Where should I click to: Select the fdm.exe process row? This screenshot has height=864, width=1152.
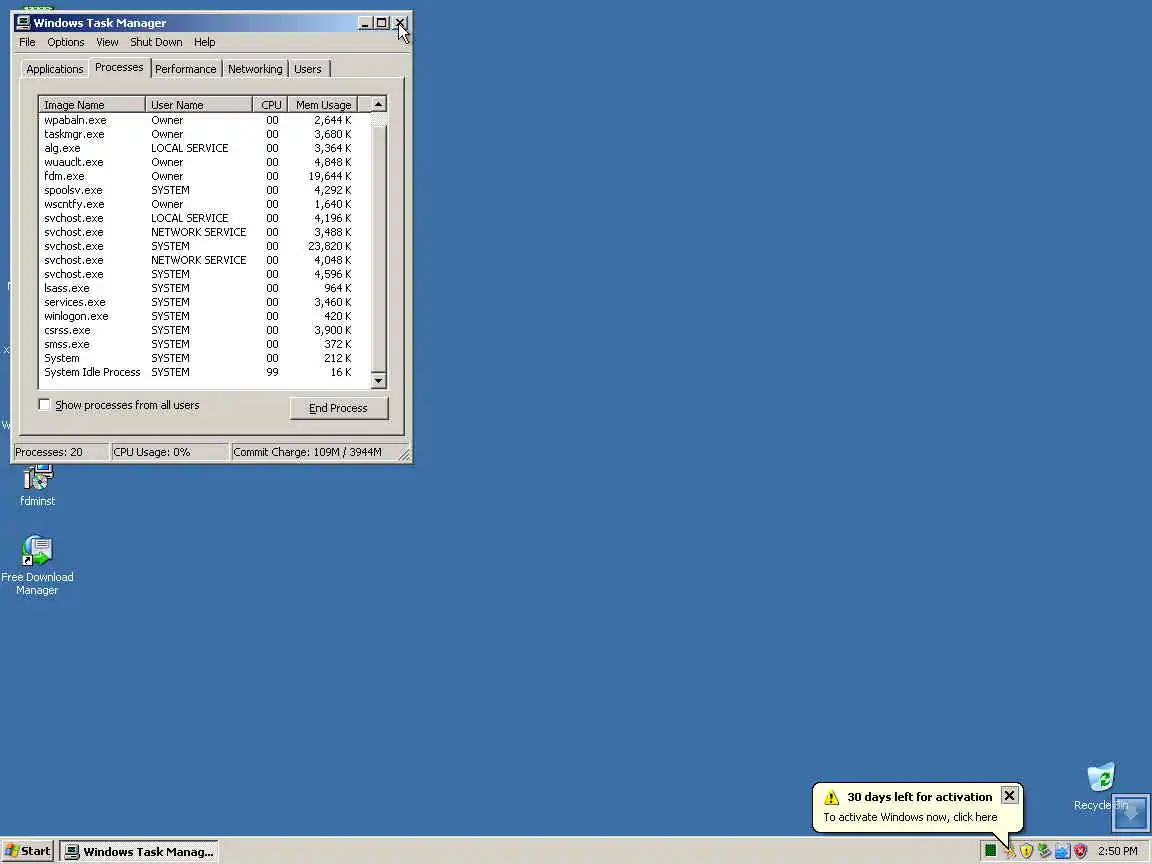pyautogui.click(x=205, y=176)
